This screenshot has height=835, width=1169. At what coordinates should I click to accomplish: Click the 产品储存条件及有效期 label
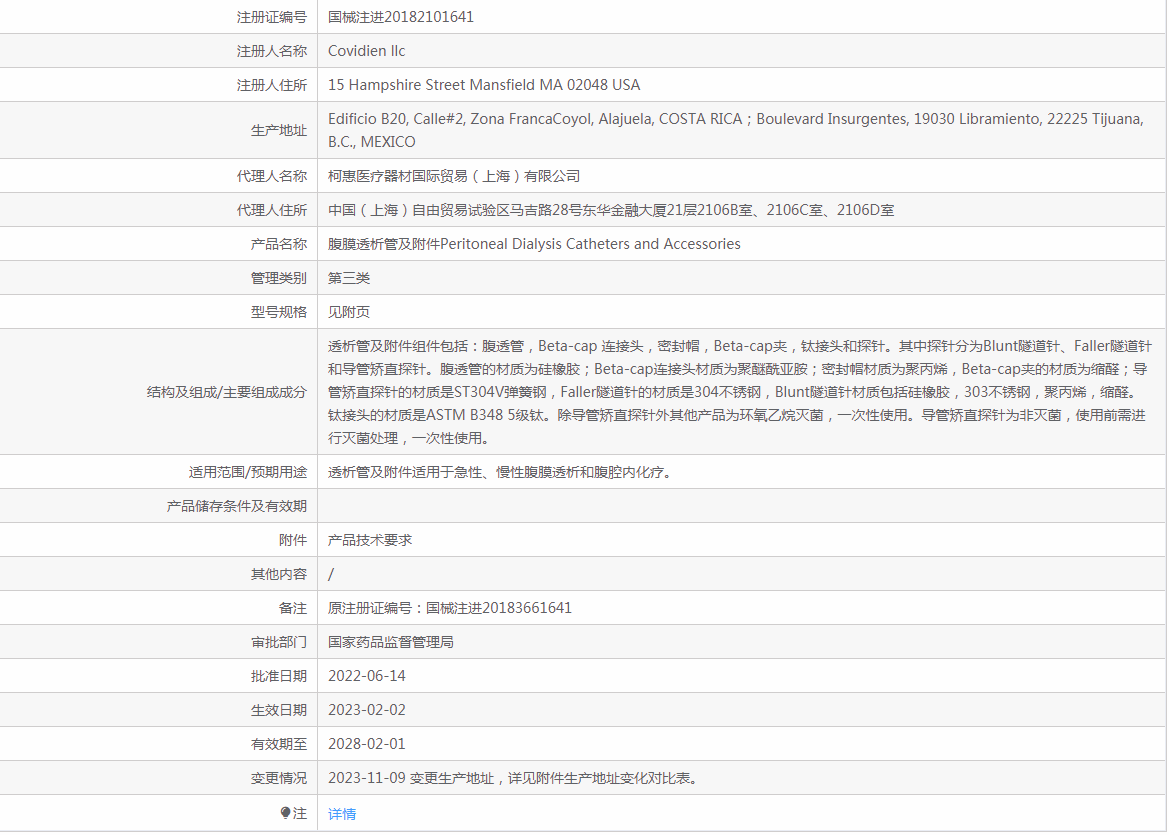[x=236, y=505]
